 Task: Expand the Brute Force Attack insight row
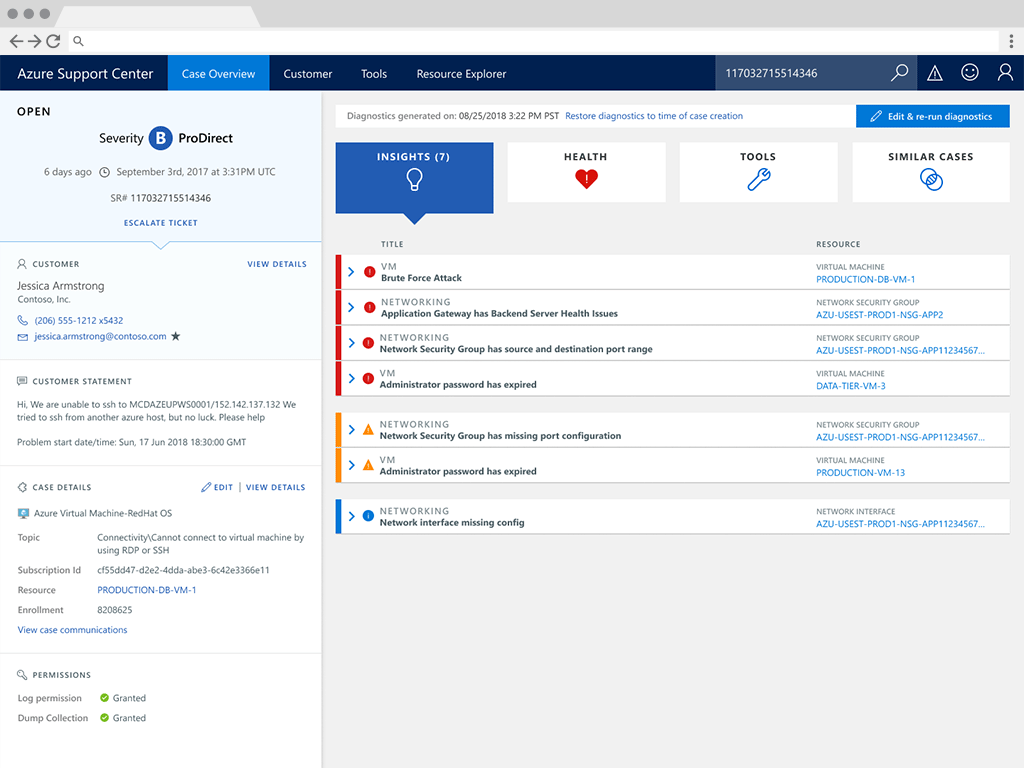coord(351,272)
